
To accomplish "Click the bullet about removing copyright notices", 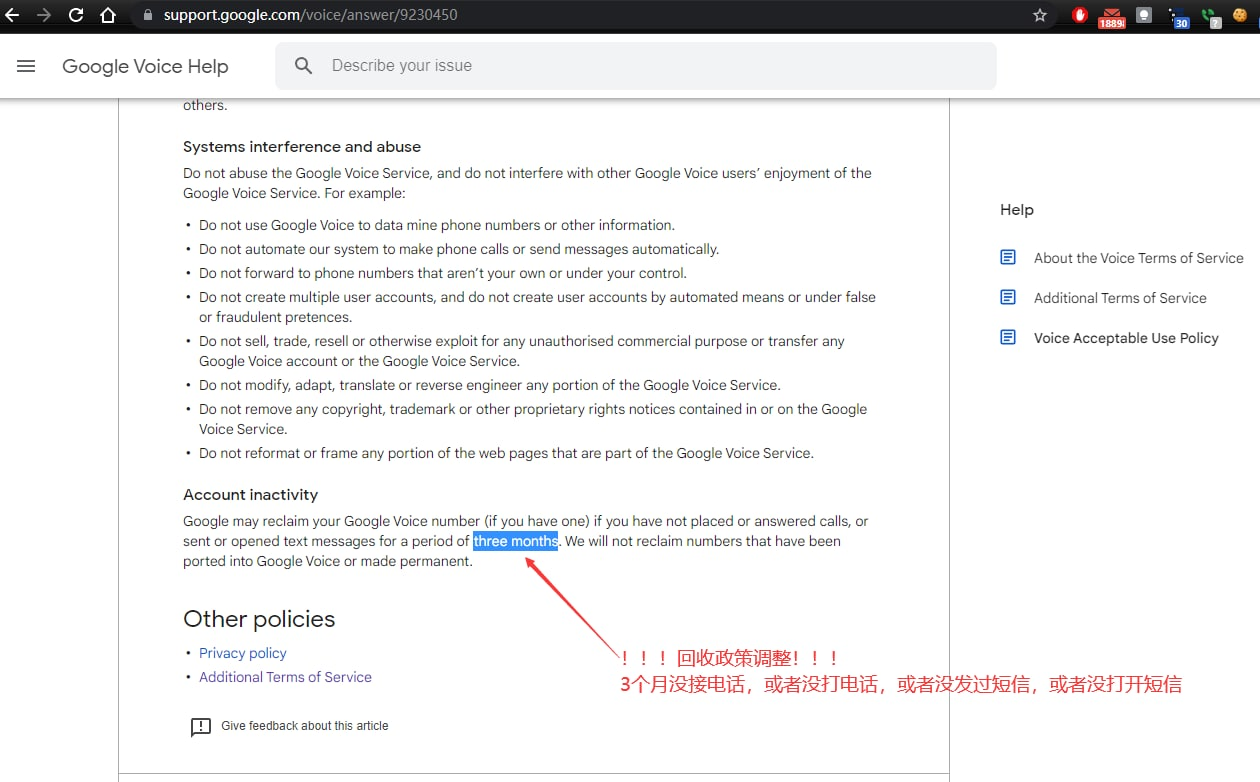I will [x=533, y=419].
